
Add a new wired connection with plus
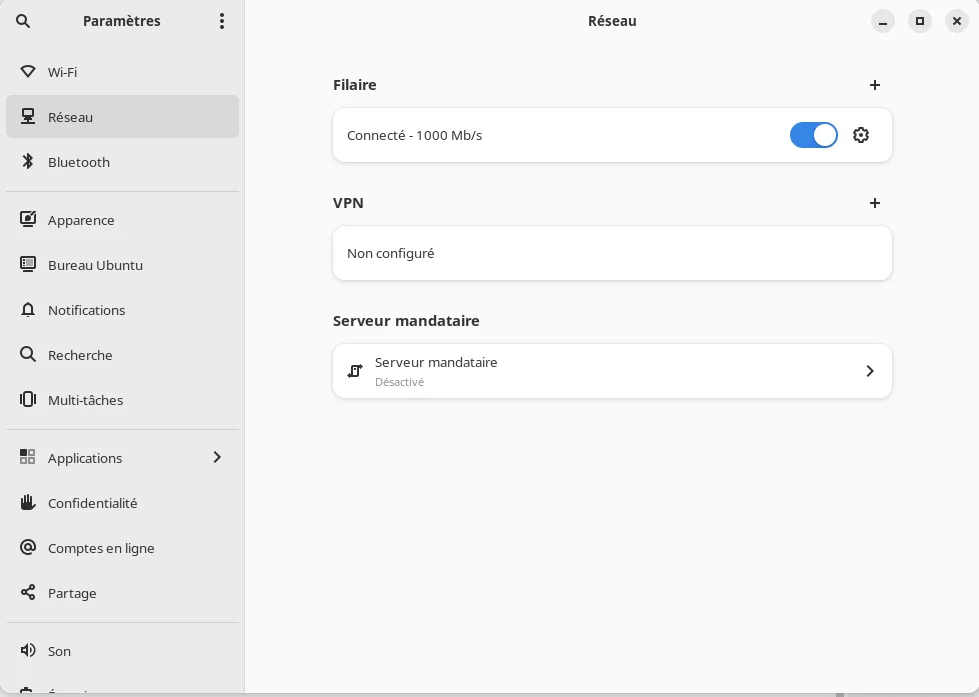pyautogui.click(x=875, y=85)
